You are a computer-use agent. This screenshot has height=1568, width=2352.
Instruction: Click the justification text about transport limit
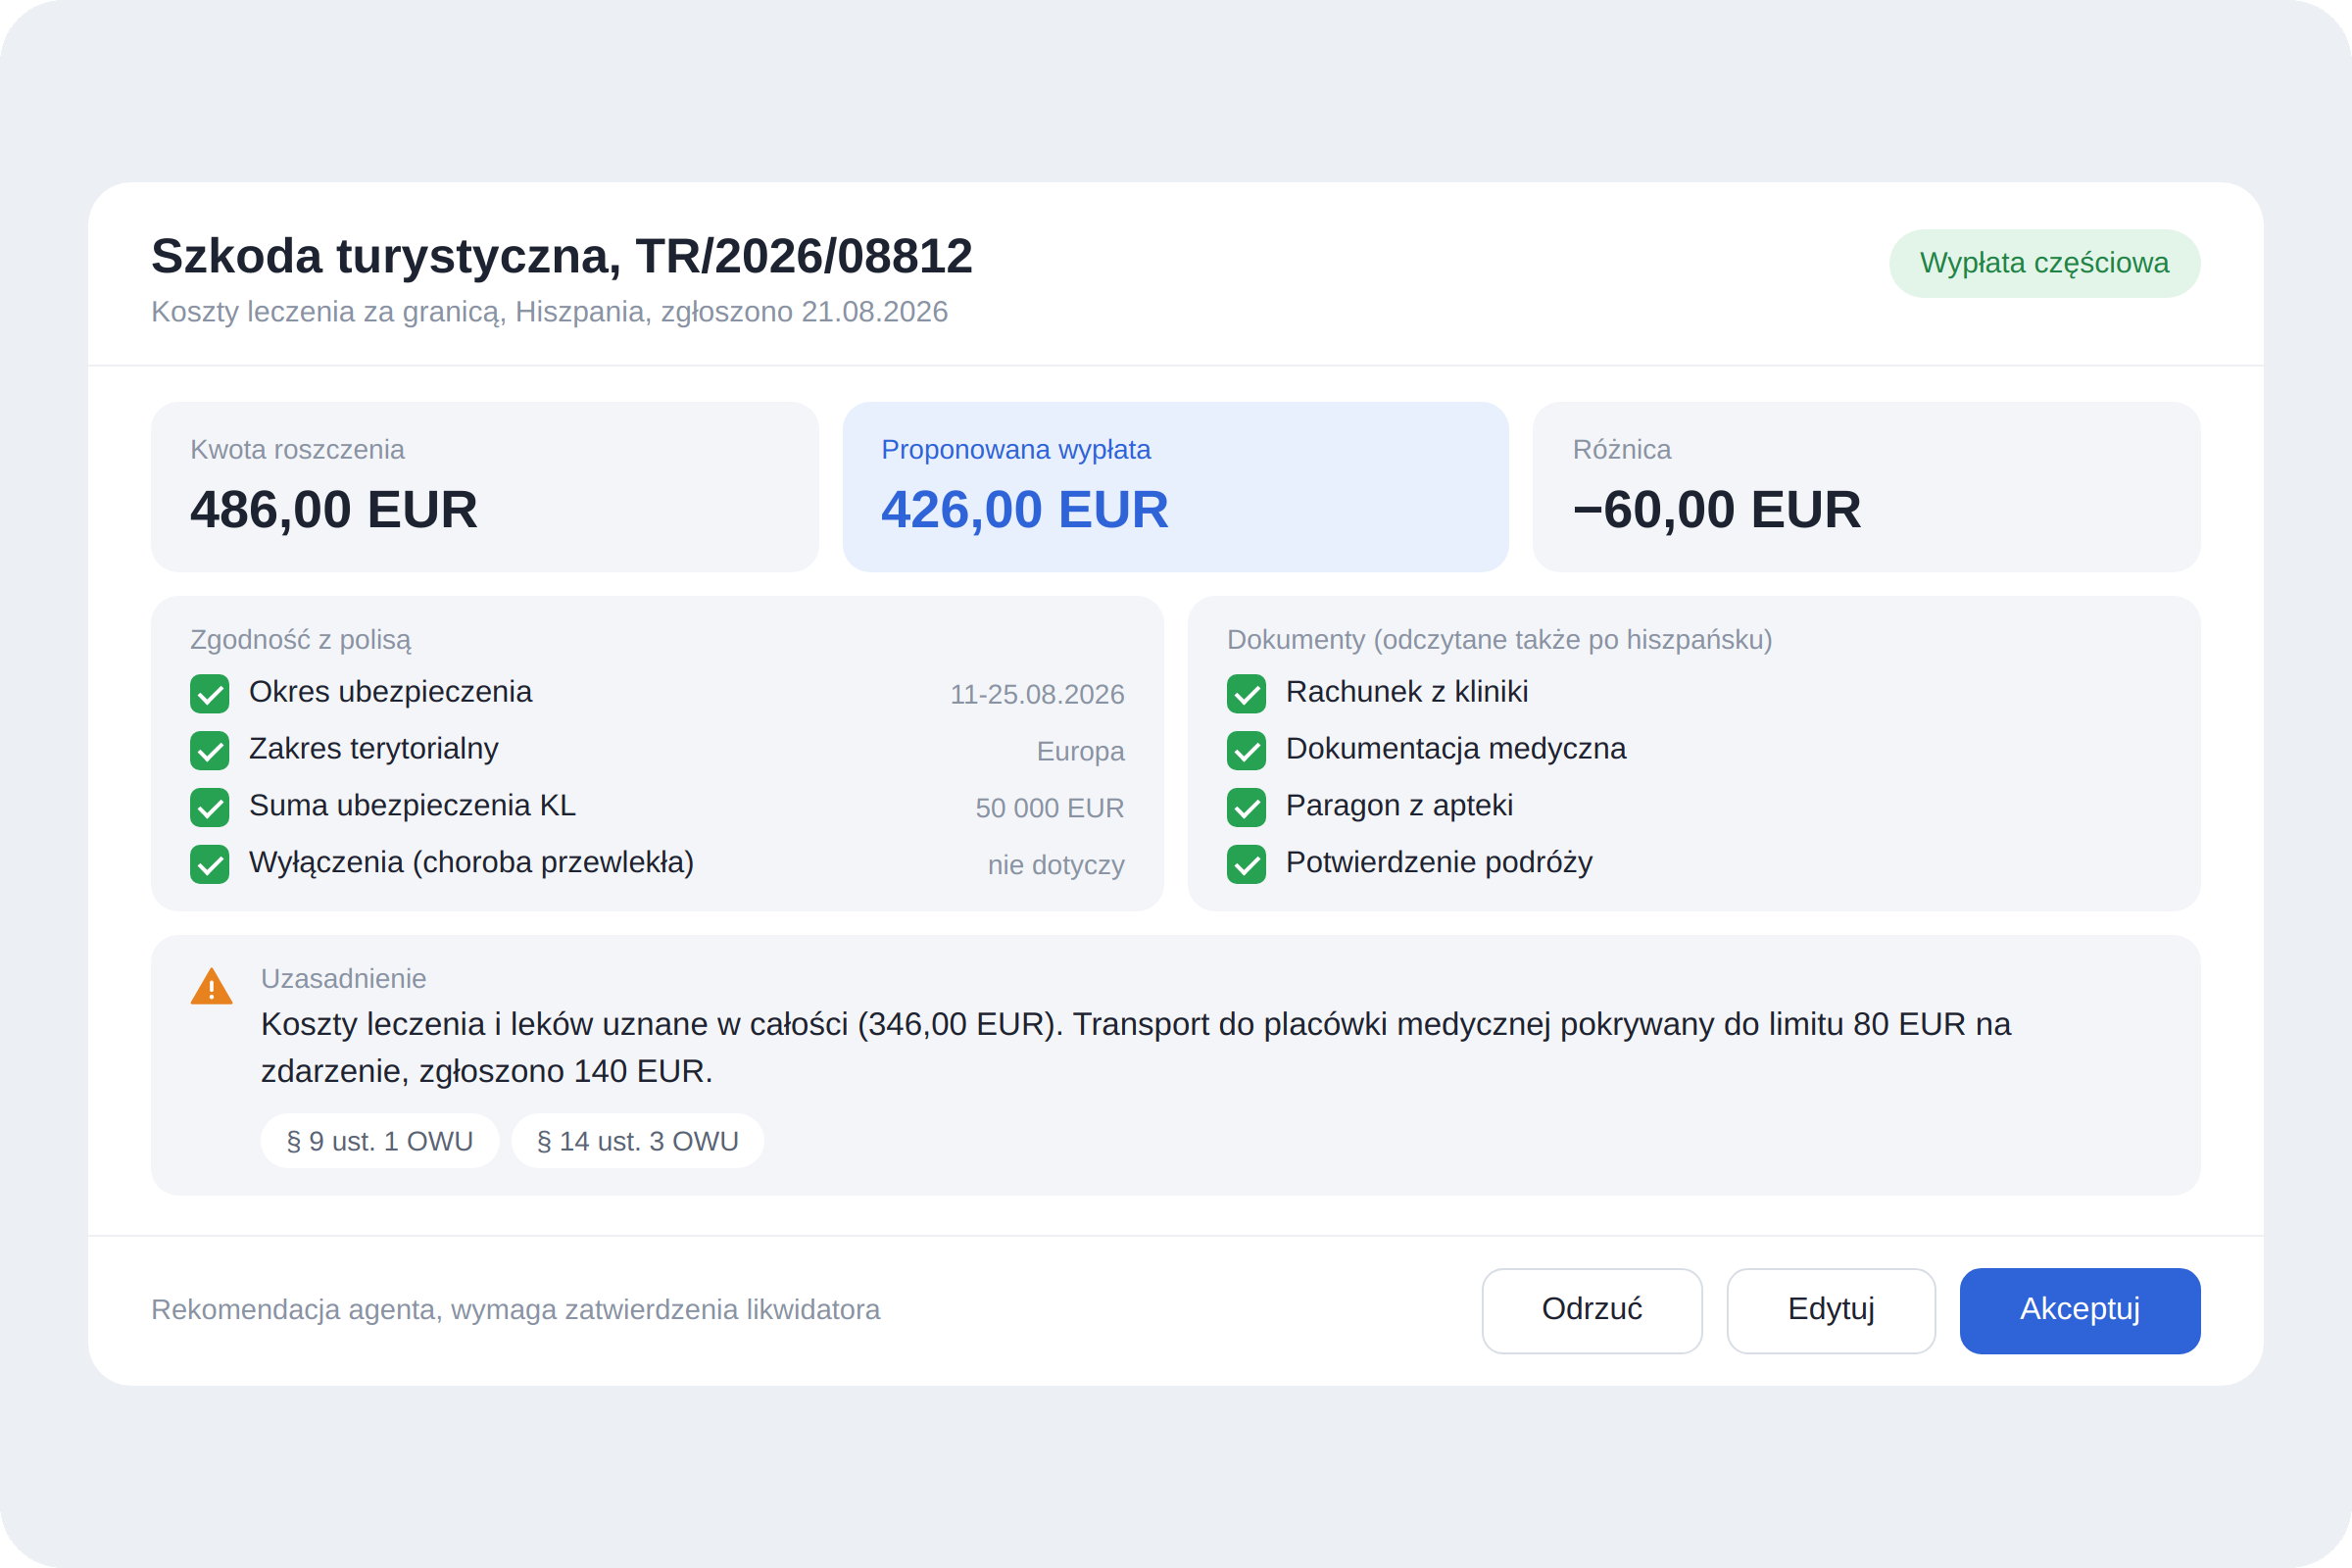[x=1136, y=1048]
